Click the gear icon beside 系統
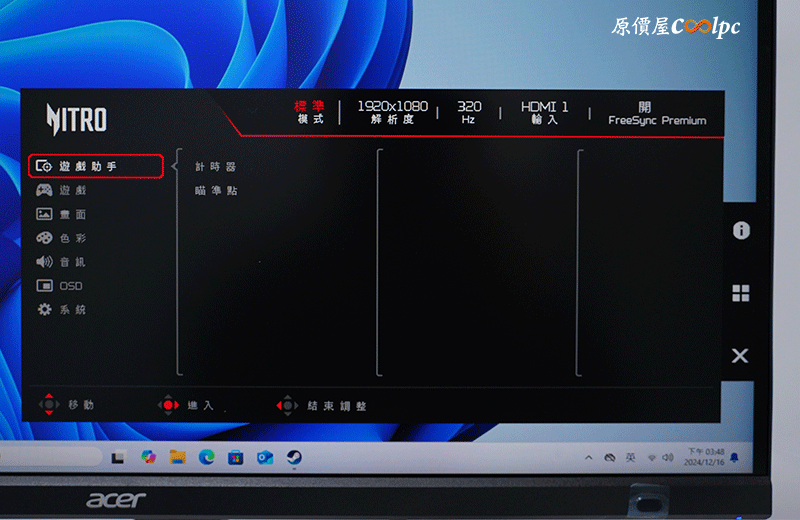800x520 pixels. [x=44, y=310]
